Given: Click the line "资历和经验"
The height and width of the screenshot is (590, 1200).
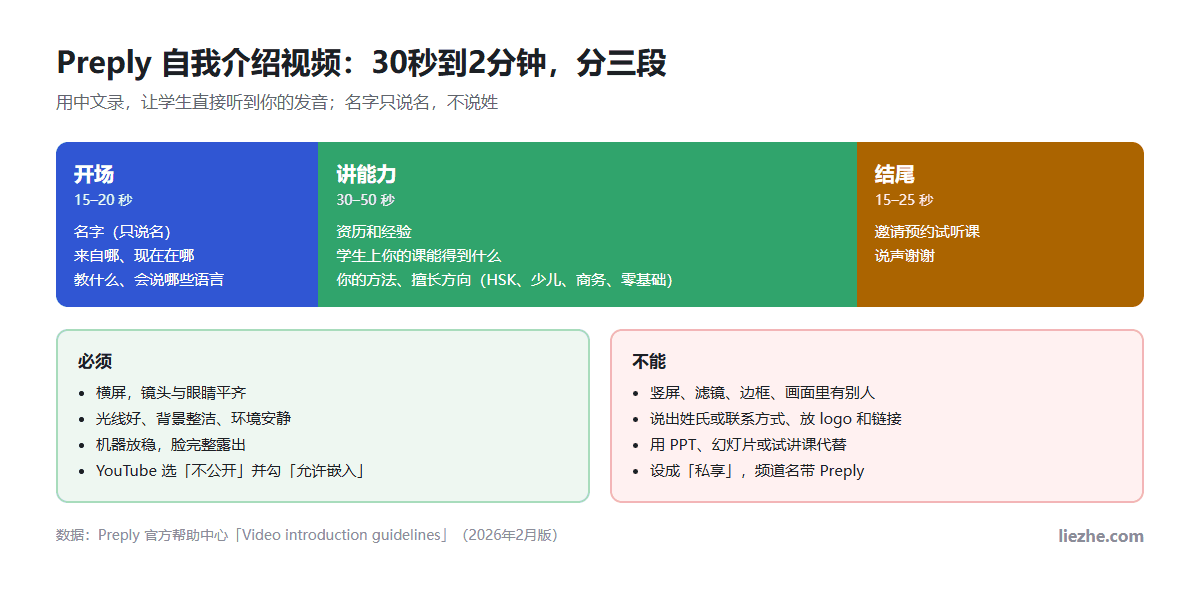Looking at the screenshot, I should tap(374, 231).
